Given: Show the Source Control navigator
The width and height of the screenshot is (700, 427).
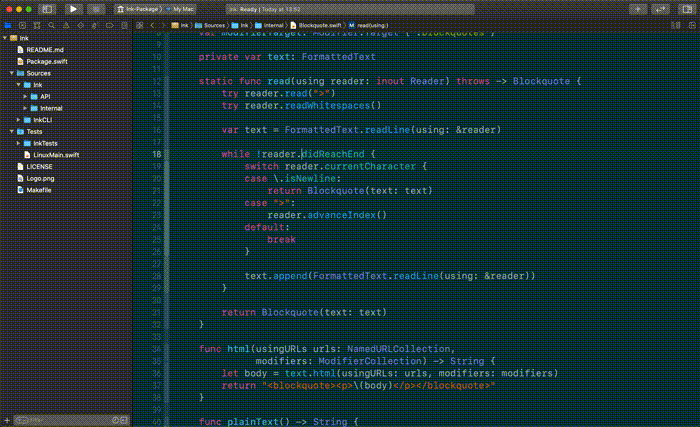Looking at the screenshot, I should (22, 25).
